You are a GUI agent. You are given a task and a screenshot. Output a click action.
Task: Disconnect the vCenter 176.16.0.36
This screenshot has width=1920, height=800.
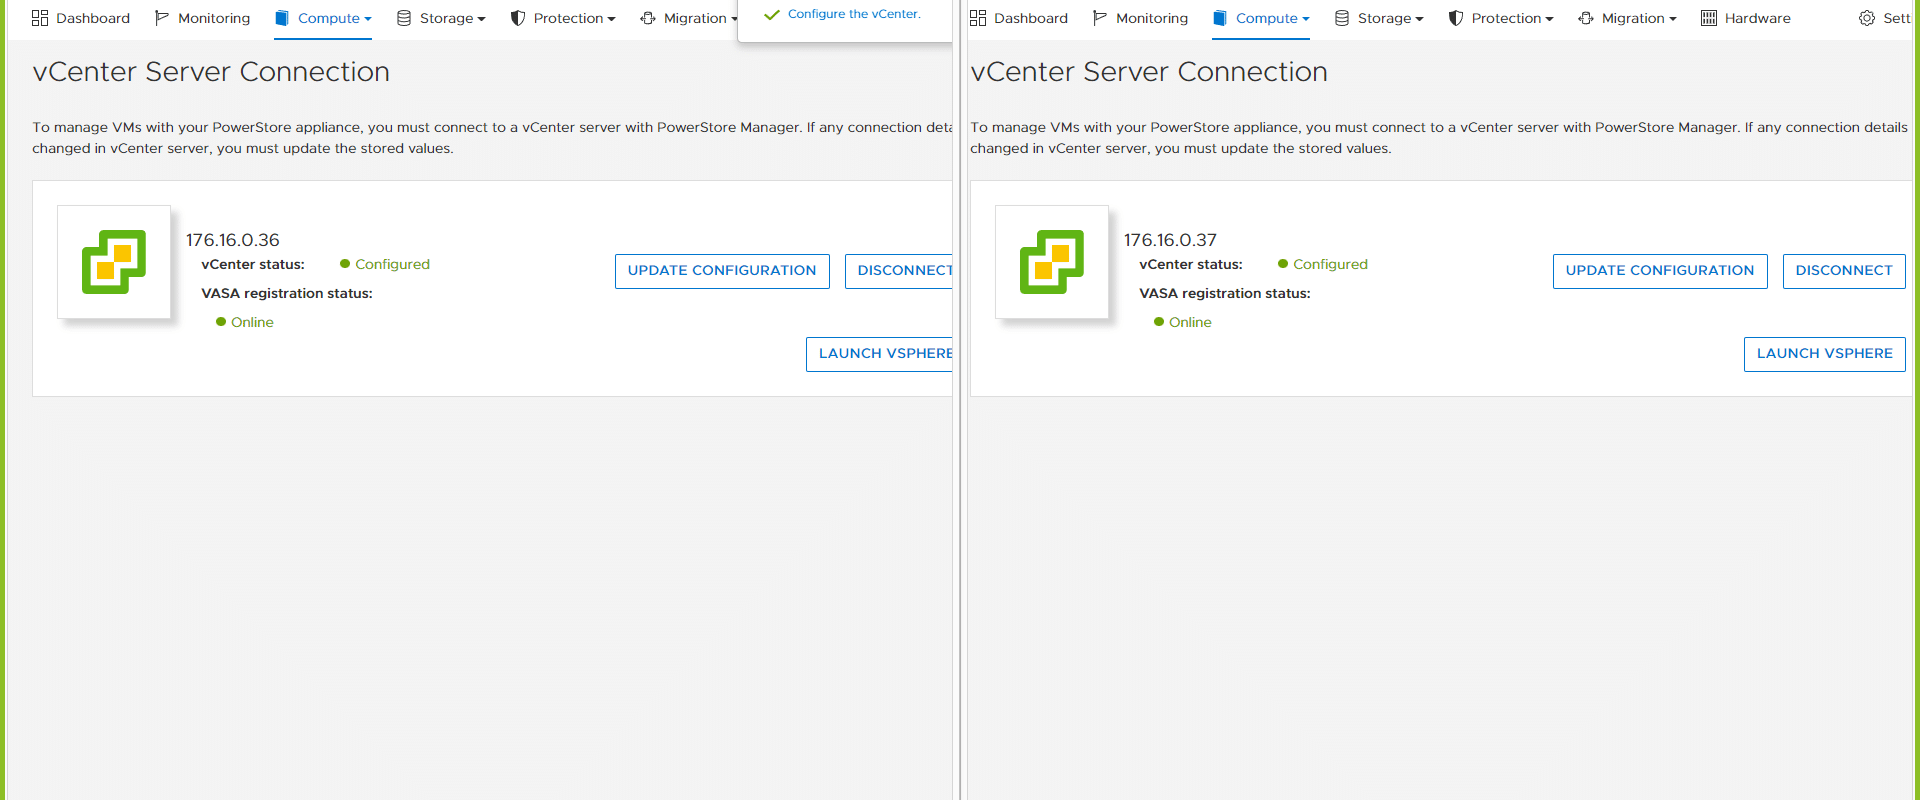pyautogui.click(x=899, y=271)
